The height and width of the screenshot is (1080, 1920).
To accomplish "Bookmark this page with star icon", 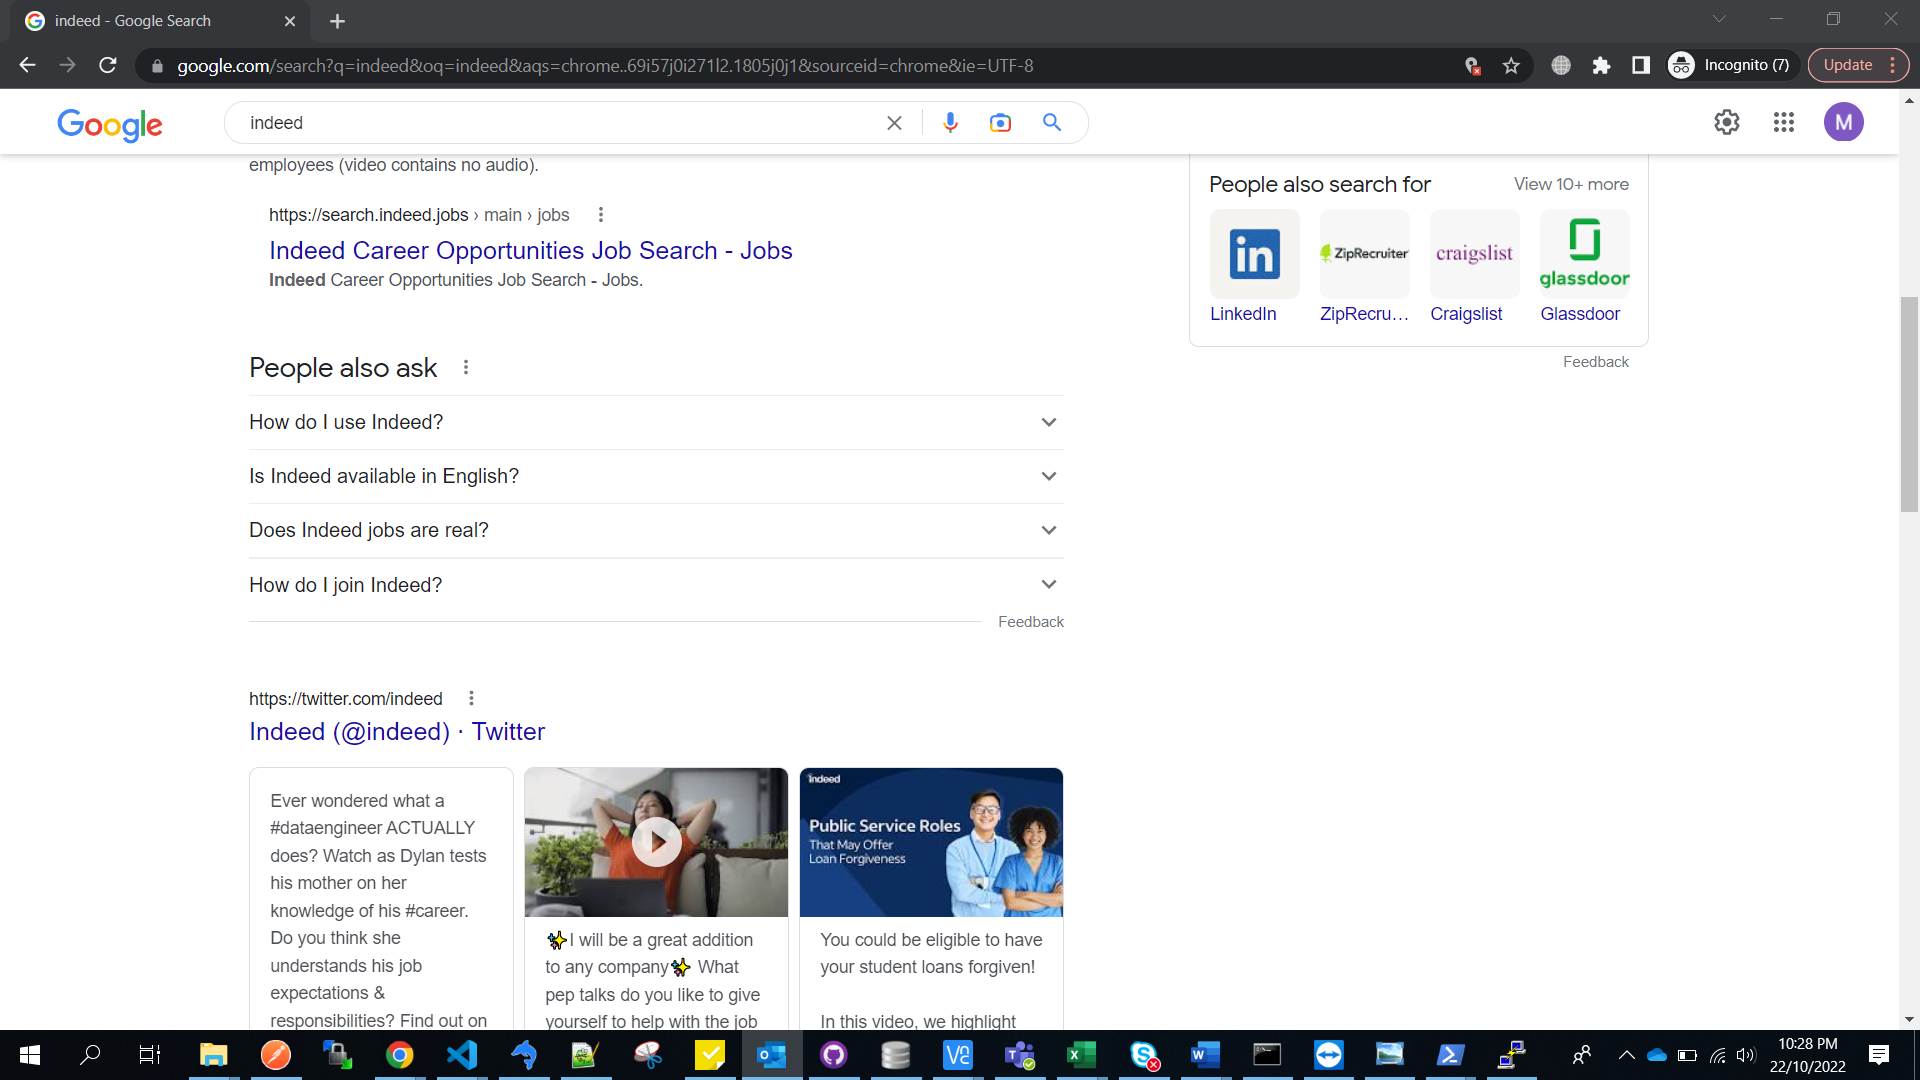I will point(1511,66).
